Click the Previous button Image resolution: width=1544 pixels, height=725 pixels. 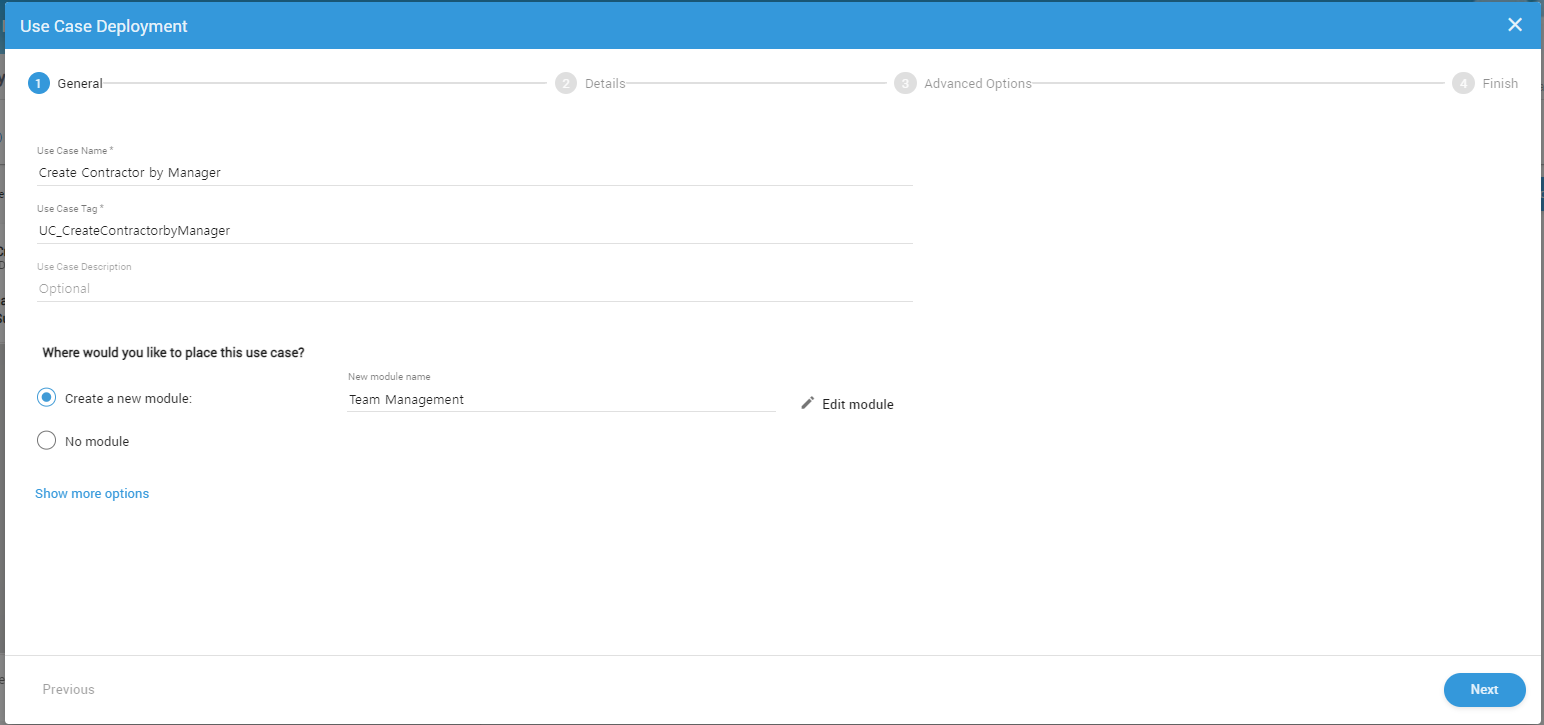click(x=69, y=689)
